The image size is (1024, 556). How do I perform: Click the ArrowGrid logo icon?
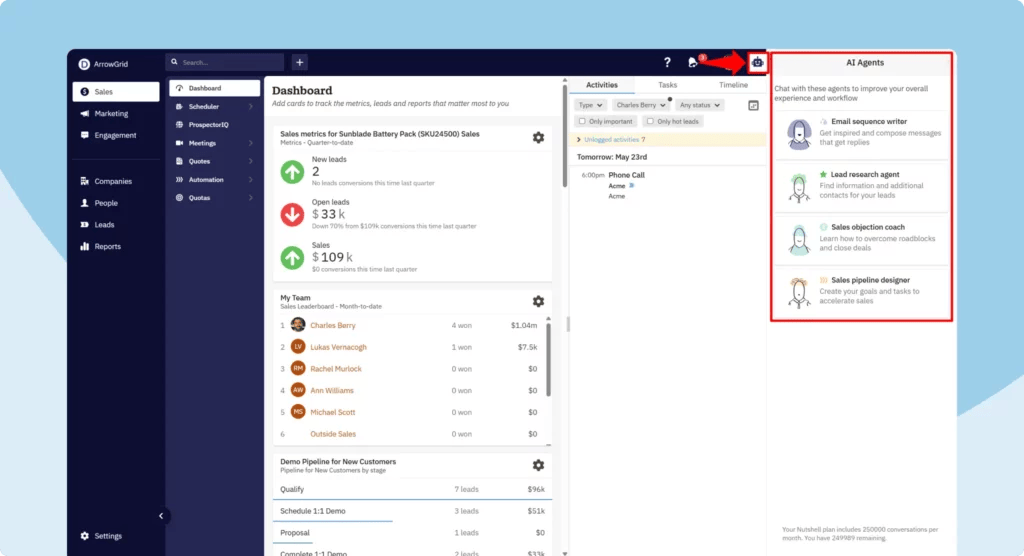pos(84,64)
